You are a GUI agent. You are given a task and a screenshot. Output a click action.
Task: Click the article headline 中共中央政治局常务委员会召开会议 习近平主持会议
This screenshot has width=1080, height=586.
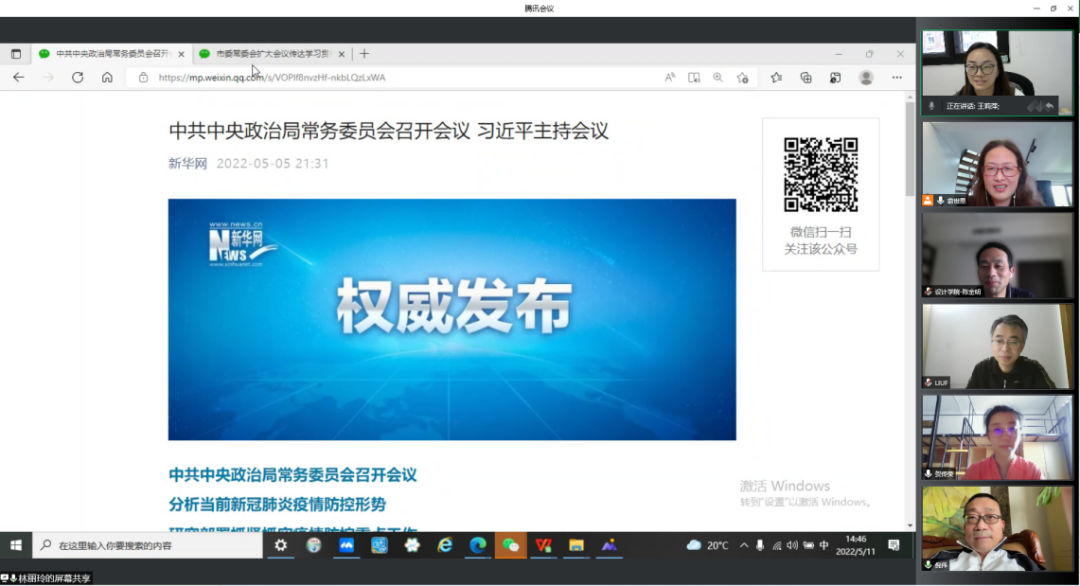click(x=388, y=131)
